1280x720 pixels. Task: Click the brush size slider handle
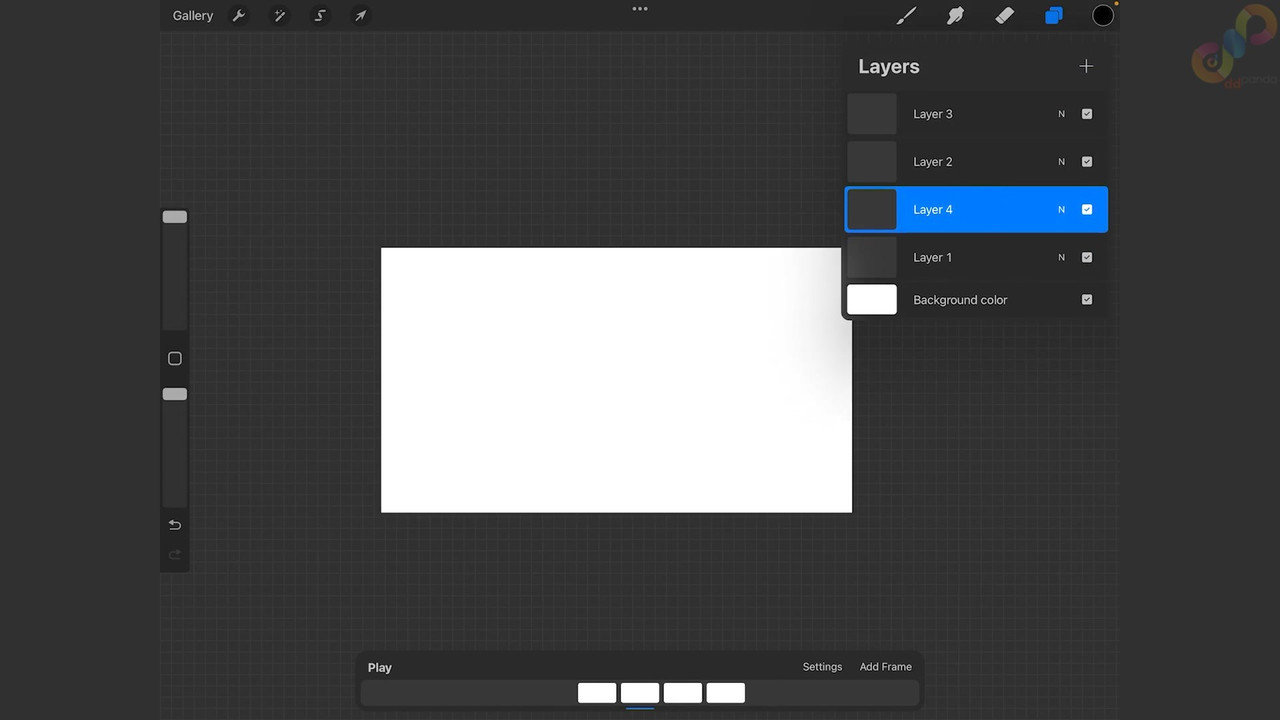pos(175,217)
